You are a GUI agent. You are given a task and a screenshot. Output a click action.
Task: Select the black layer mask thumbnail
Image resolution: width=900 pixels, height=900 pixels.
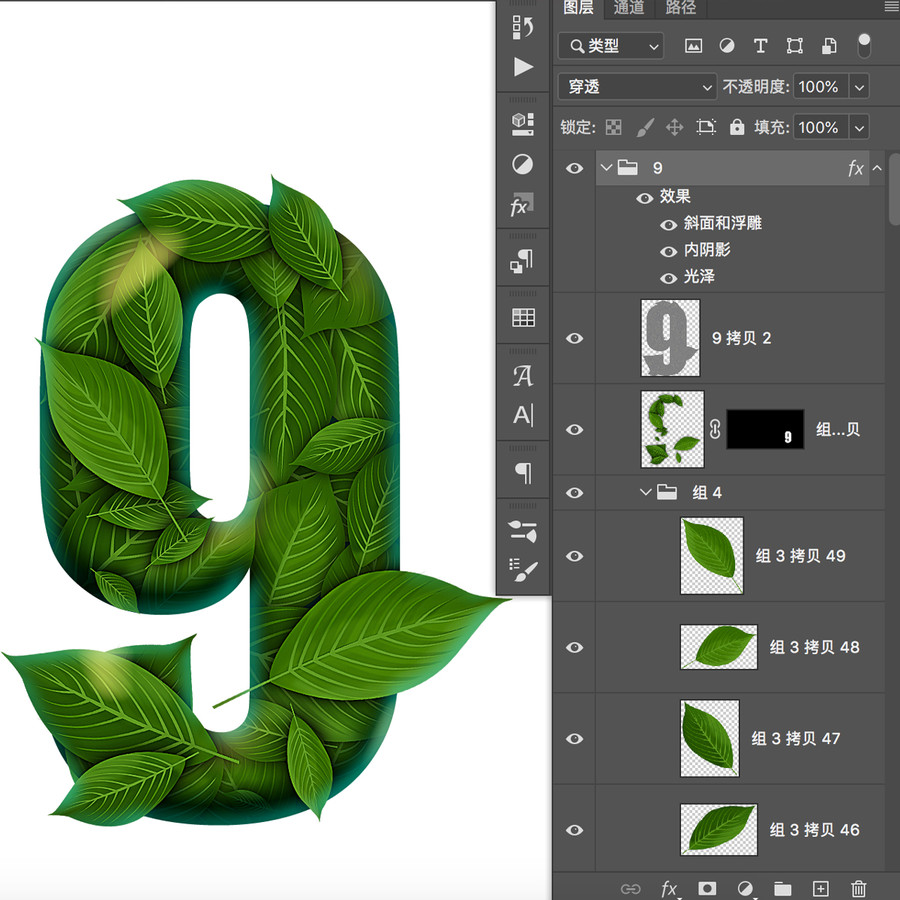765,429
